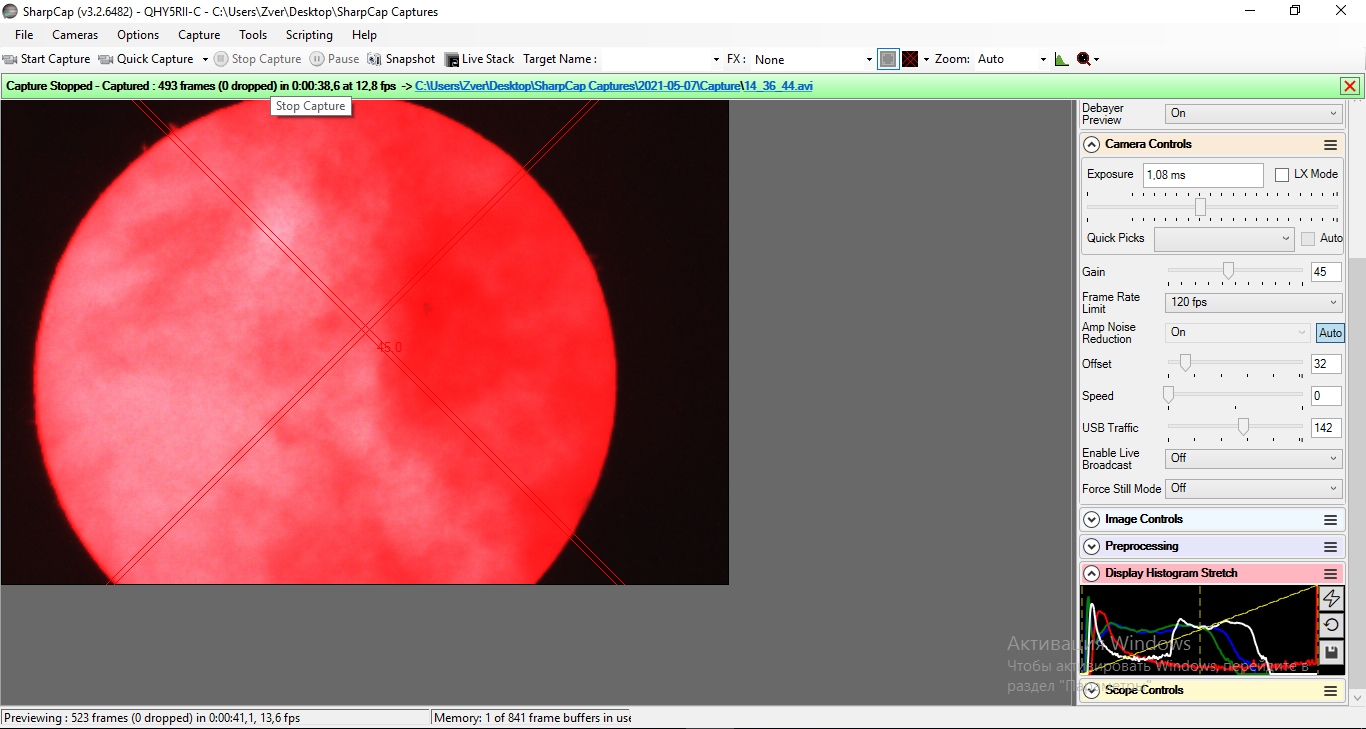
Task: Open the Cameras menu
Action: [75, 35]
